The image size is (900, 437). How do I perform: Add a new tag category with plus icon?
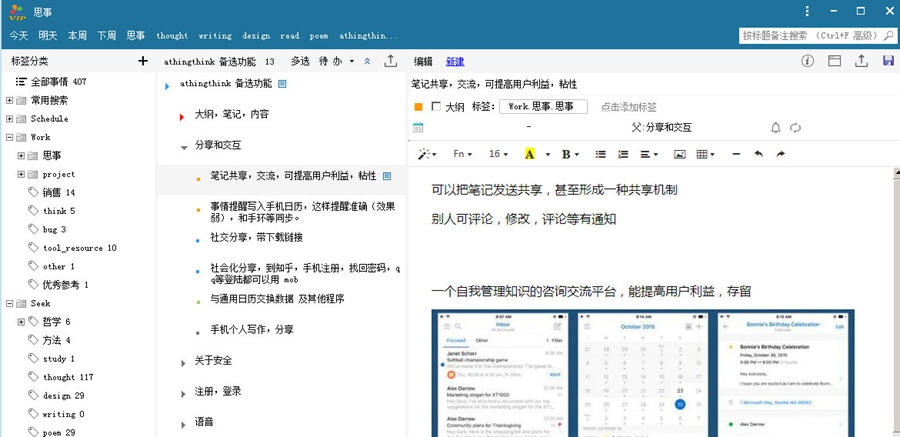[143, 61]
